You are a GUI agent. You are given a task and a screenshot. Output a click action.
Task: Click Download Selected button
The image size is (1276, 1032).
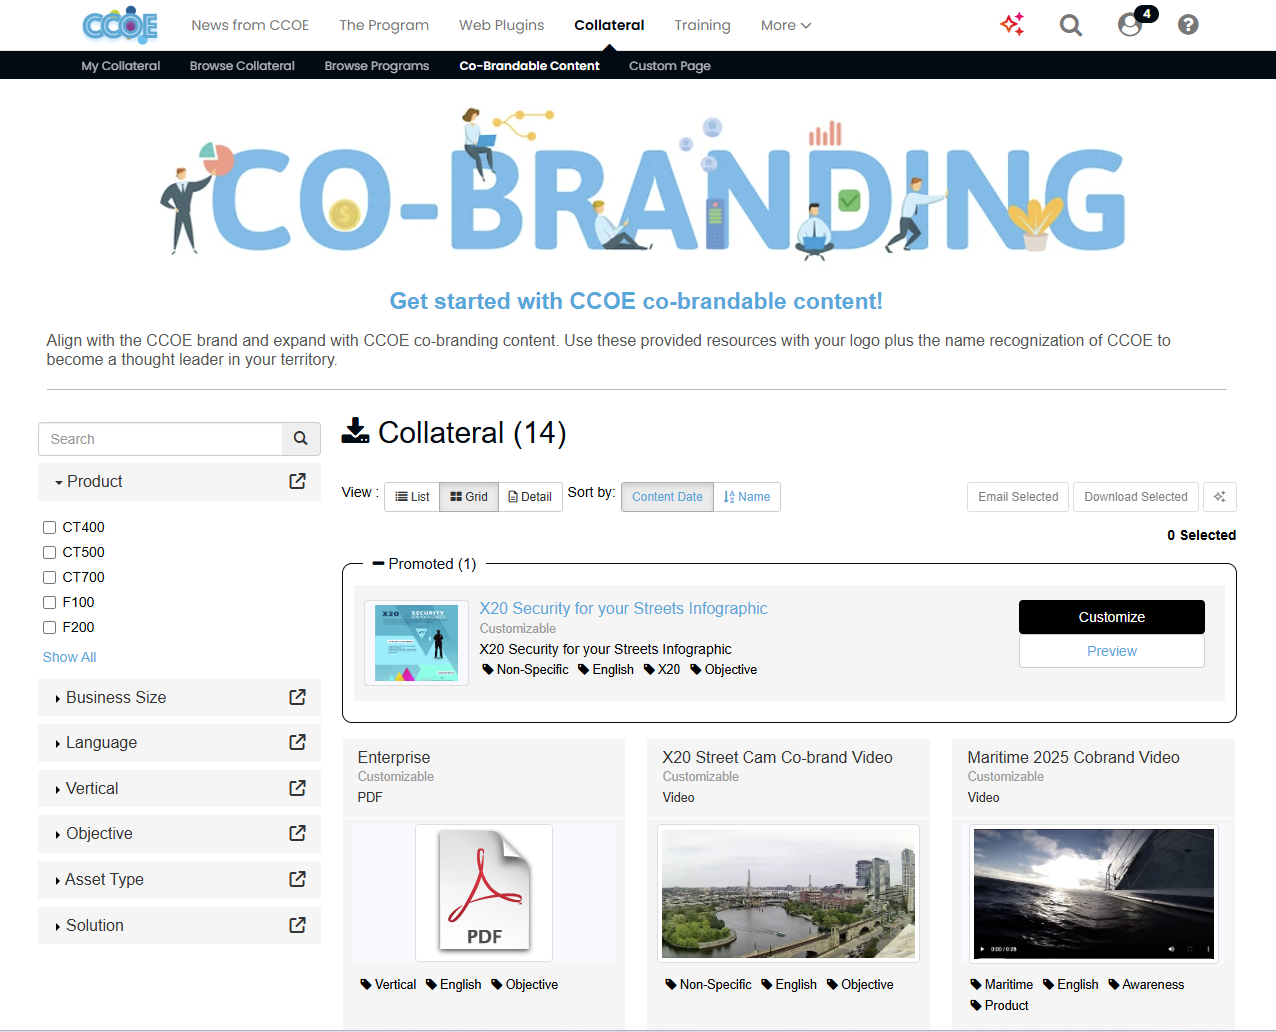point(1136,497)
